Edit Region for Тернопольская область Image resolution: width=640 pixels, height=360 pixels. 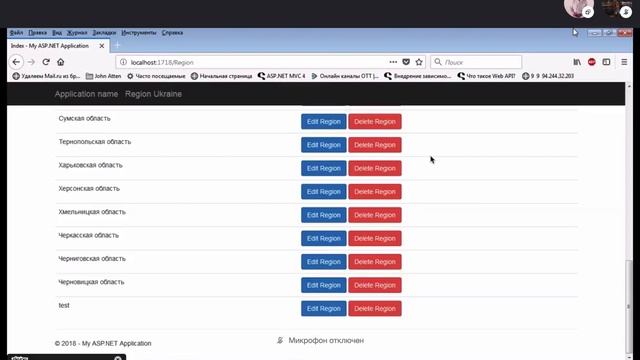pyautogui.click(x=324, y=145)
